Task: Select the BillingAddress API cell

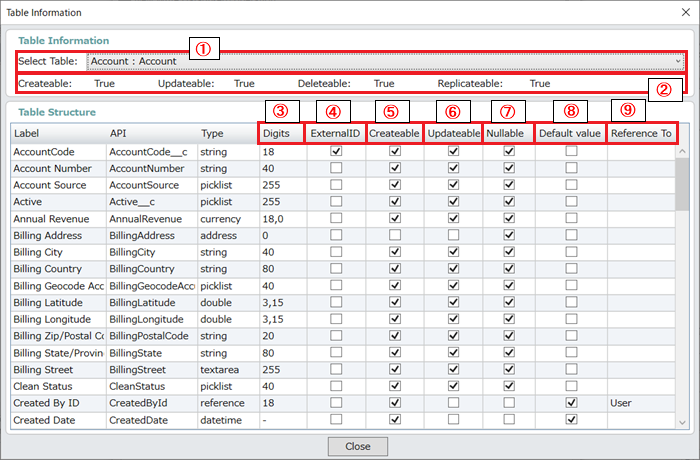Action: pyautogui.click(x=152, y=235)
